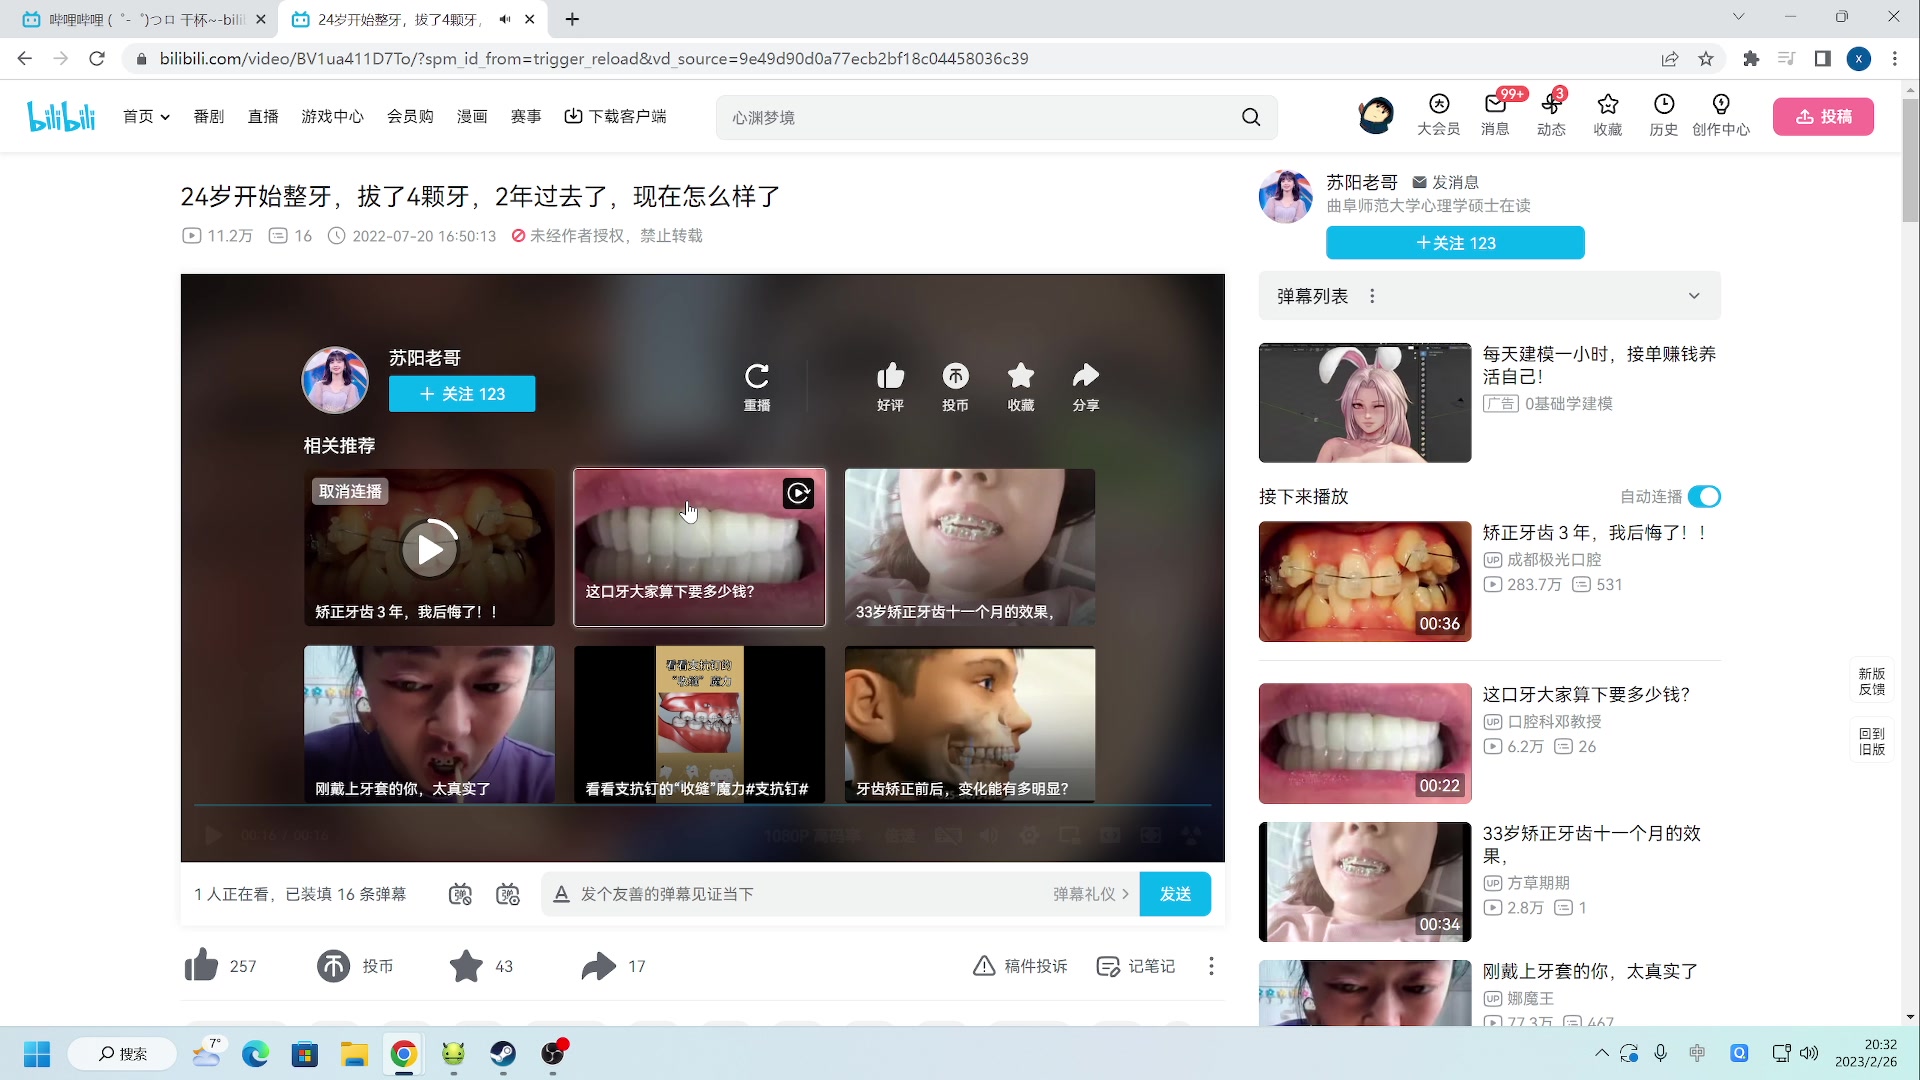
Task: Toggle the danmaku display switch icon
Action: click(460, 894)
